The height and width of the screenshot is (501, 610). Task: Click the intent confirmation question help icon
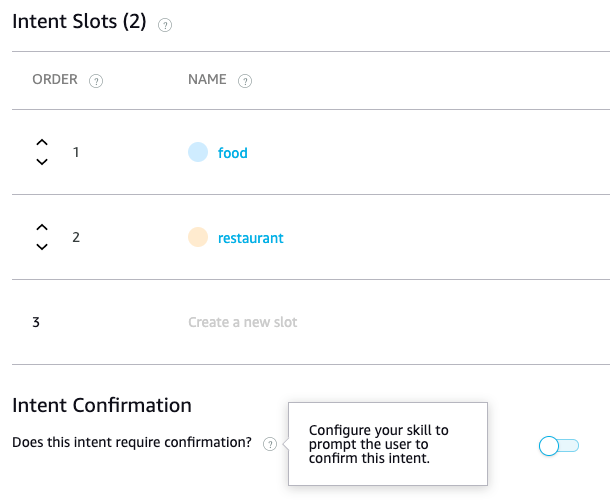click(270, 444)
